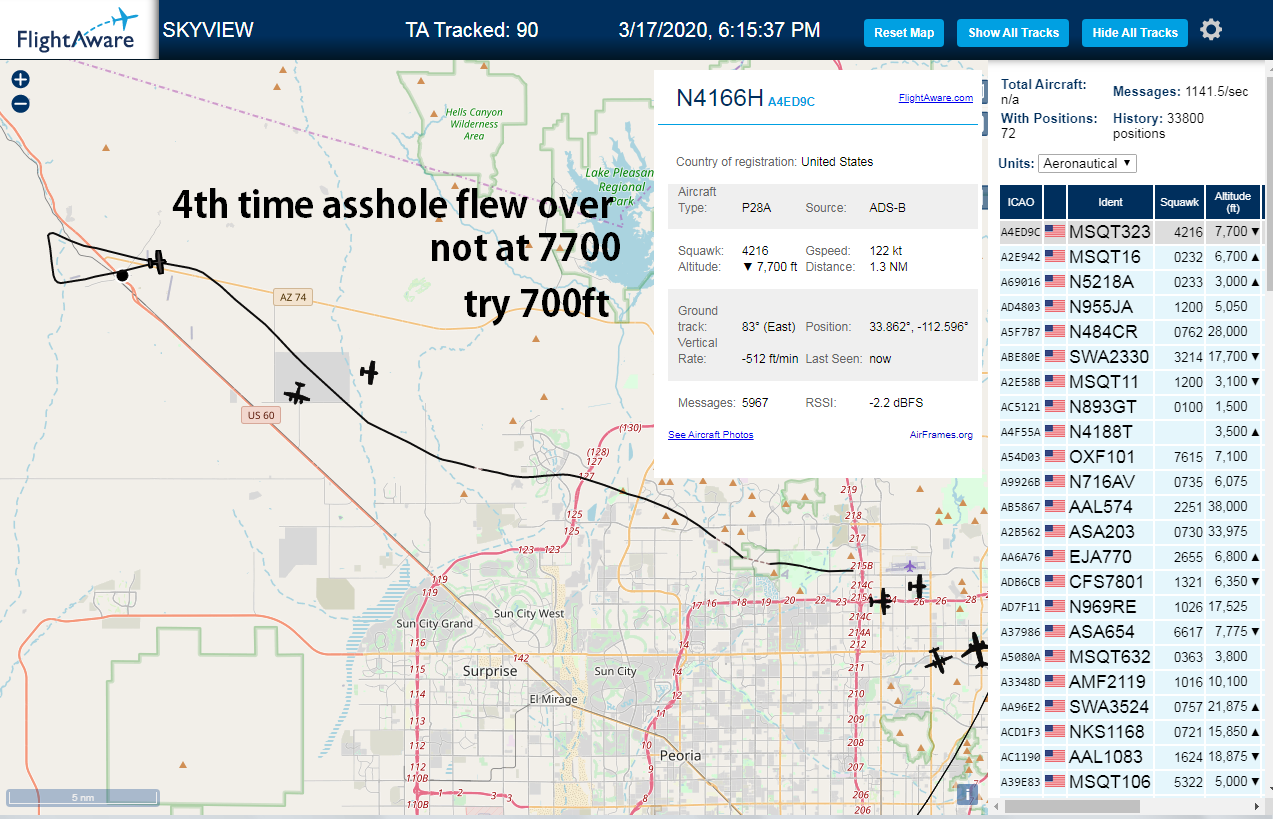Select the MSQT11 row
Screen dimensions: 1273x819
[1130, 381]
